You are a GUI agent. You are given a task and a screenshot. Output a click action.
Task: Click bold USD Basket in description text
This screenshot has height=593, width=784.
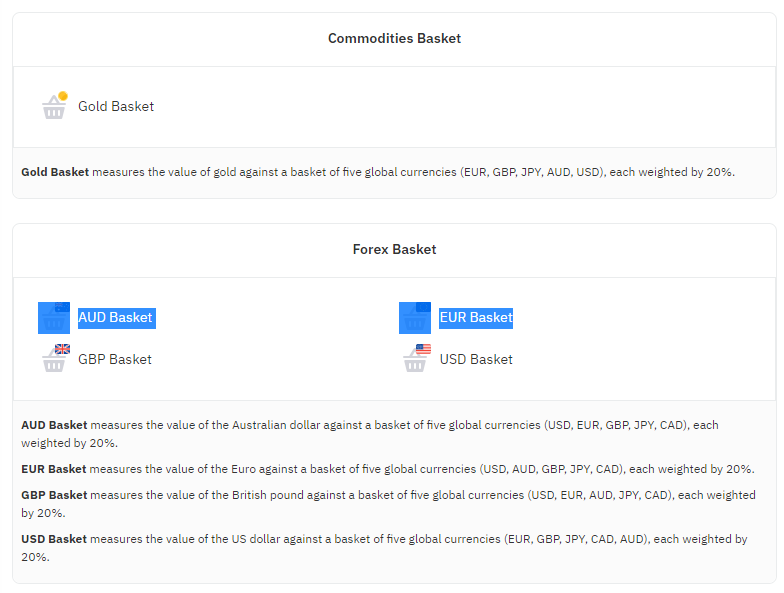[54, 539]
